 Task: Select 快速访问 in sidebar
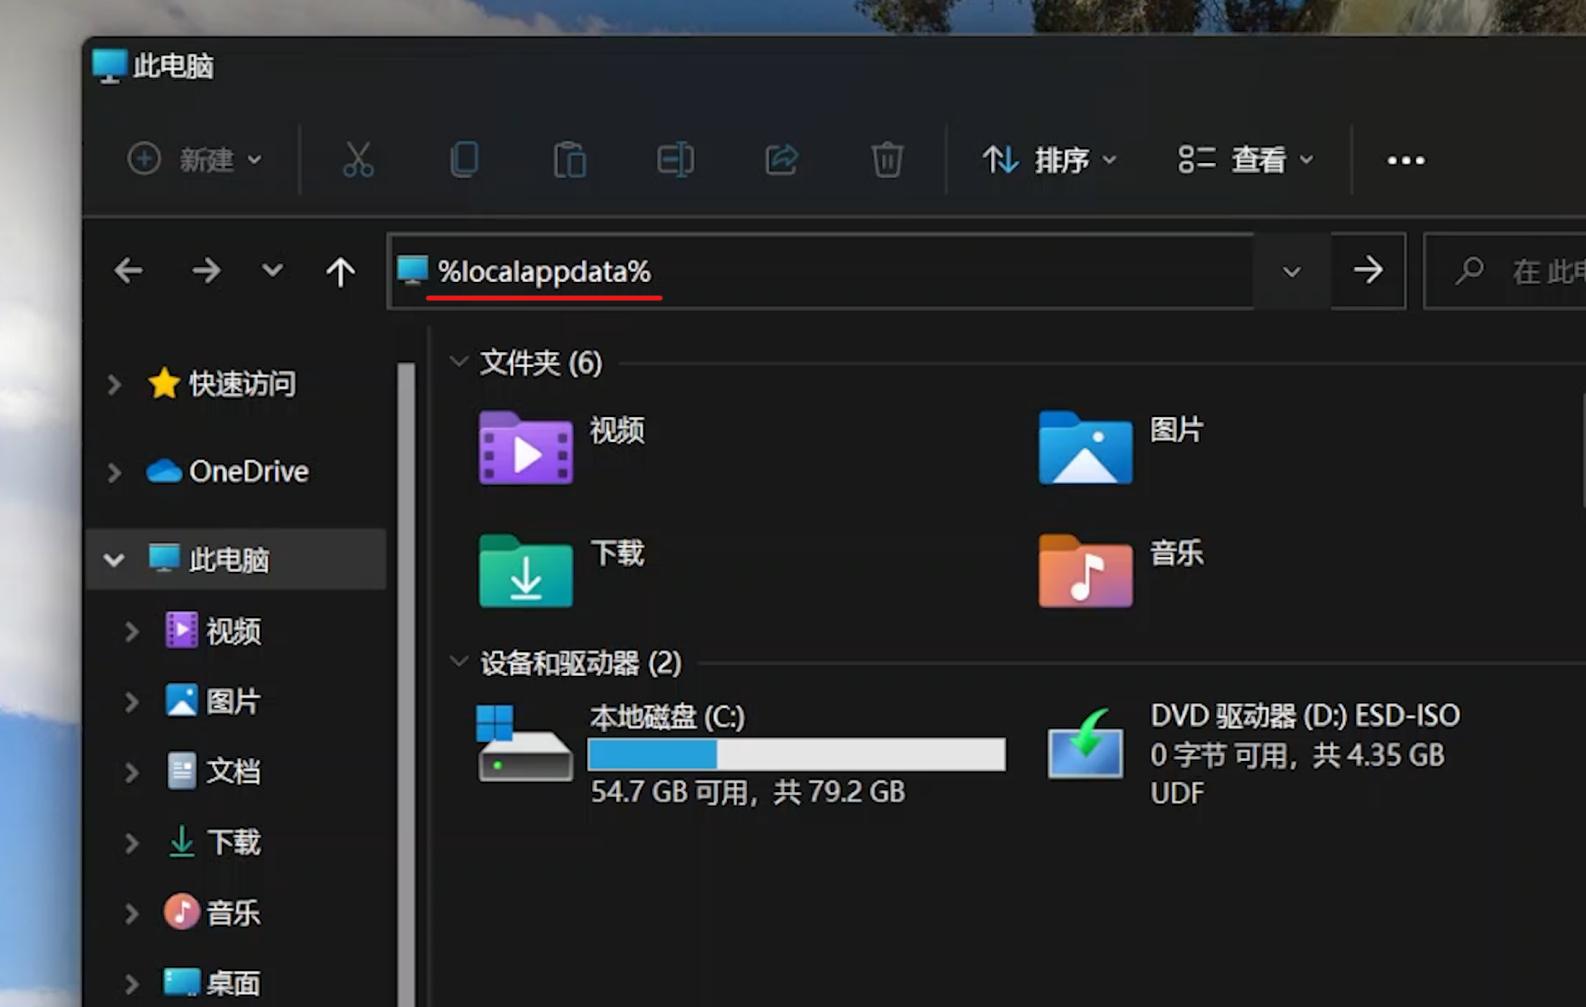[x=222, y=384]
